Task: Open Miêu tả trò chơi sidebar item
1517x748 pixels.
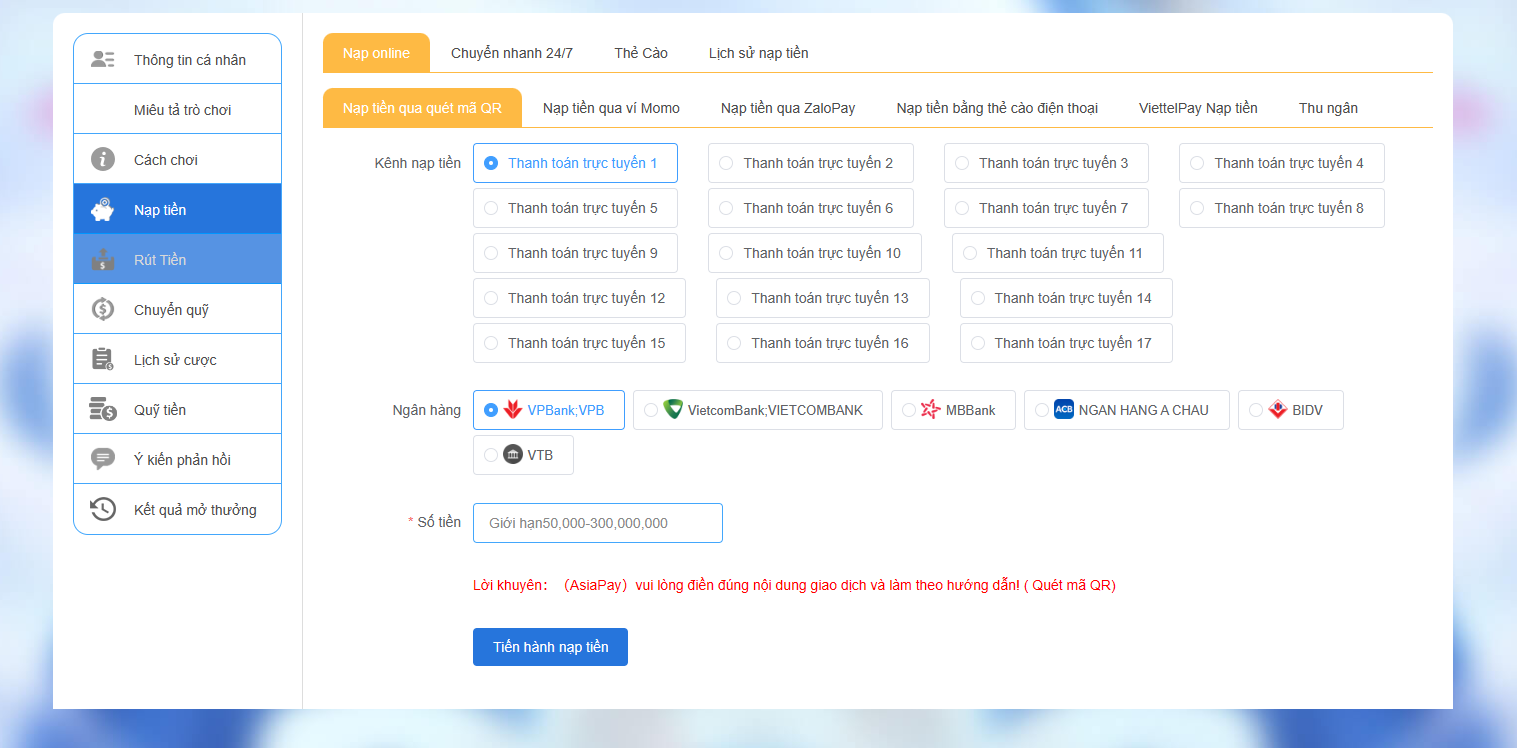Action: [x=182, y=110]
